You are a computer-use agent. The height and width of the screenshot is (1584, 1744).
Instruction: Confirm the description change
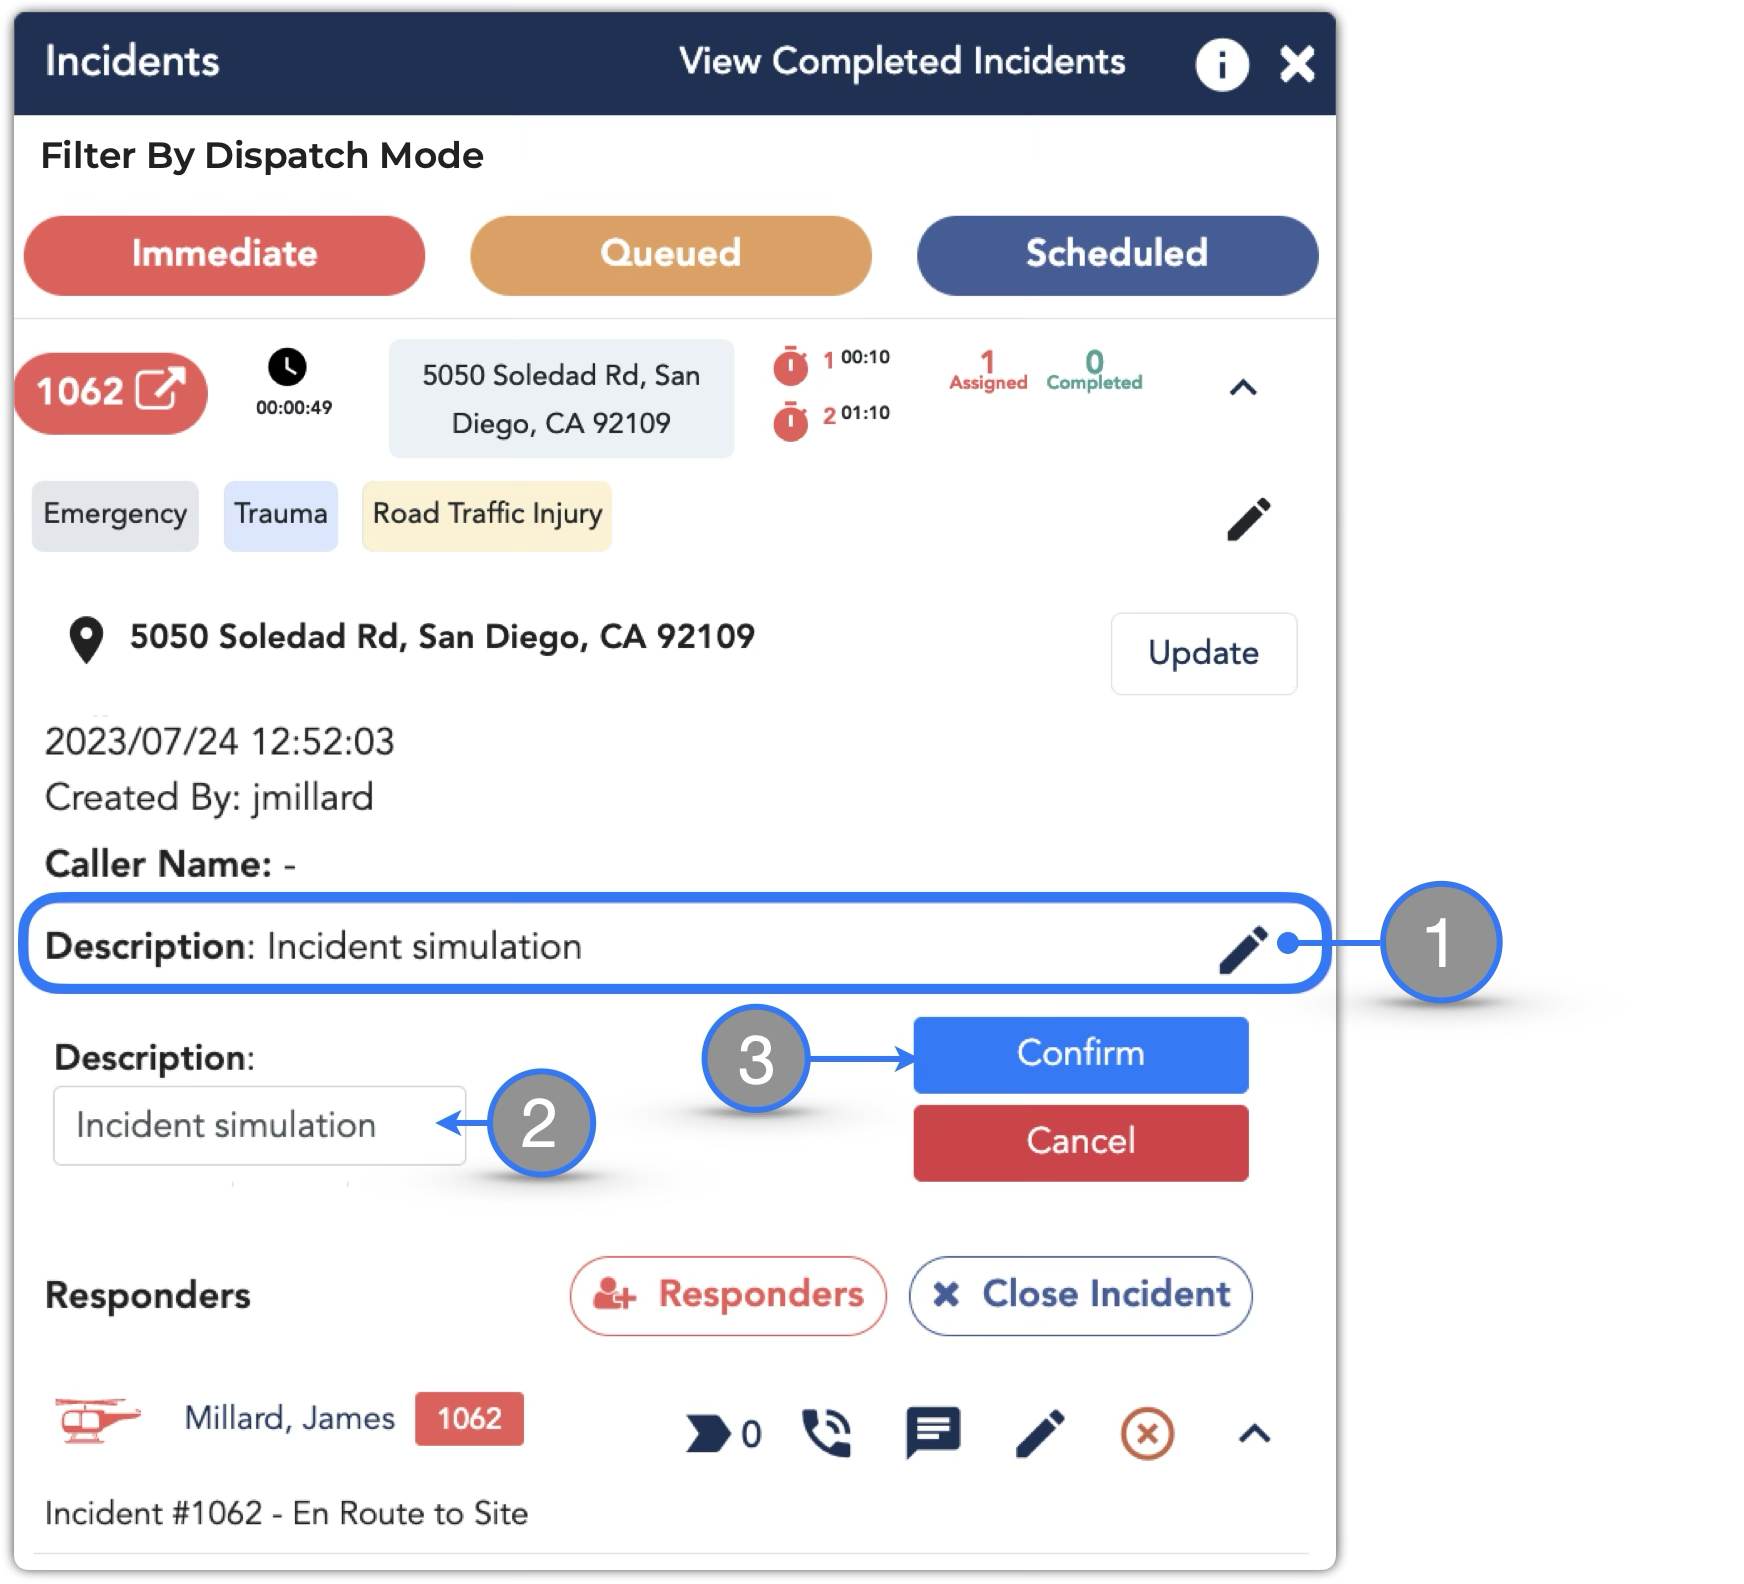(1080, 1054)
